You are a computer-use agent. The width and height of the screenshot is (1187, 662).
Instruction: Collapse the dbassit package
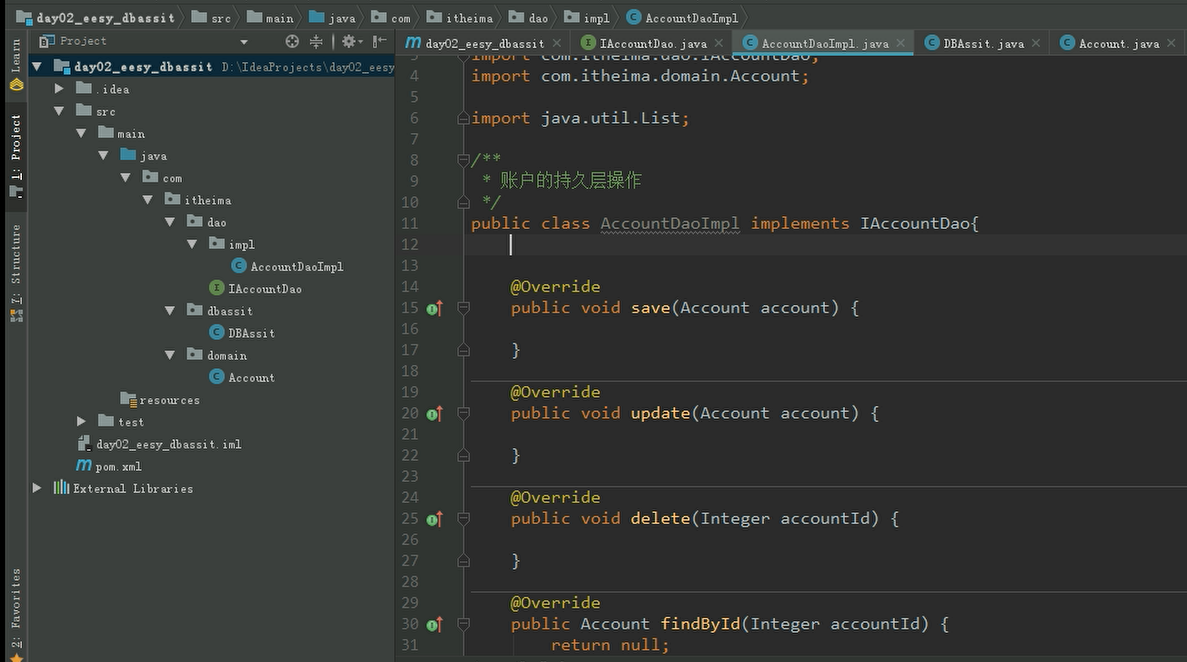pyautogui.click(x=170, y=311)
